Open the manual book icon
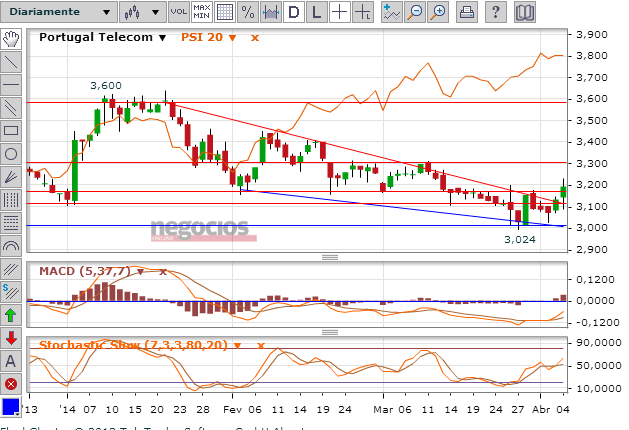Image resolution: width=629 pixels, height=430 pixels. pyautogui.click(x=525, y=12)
